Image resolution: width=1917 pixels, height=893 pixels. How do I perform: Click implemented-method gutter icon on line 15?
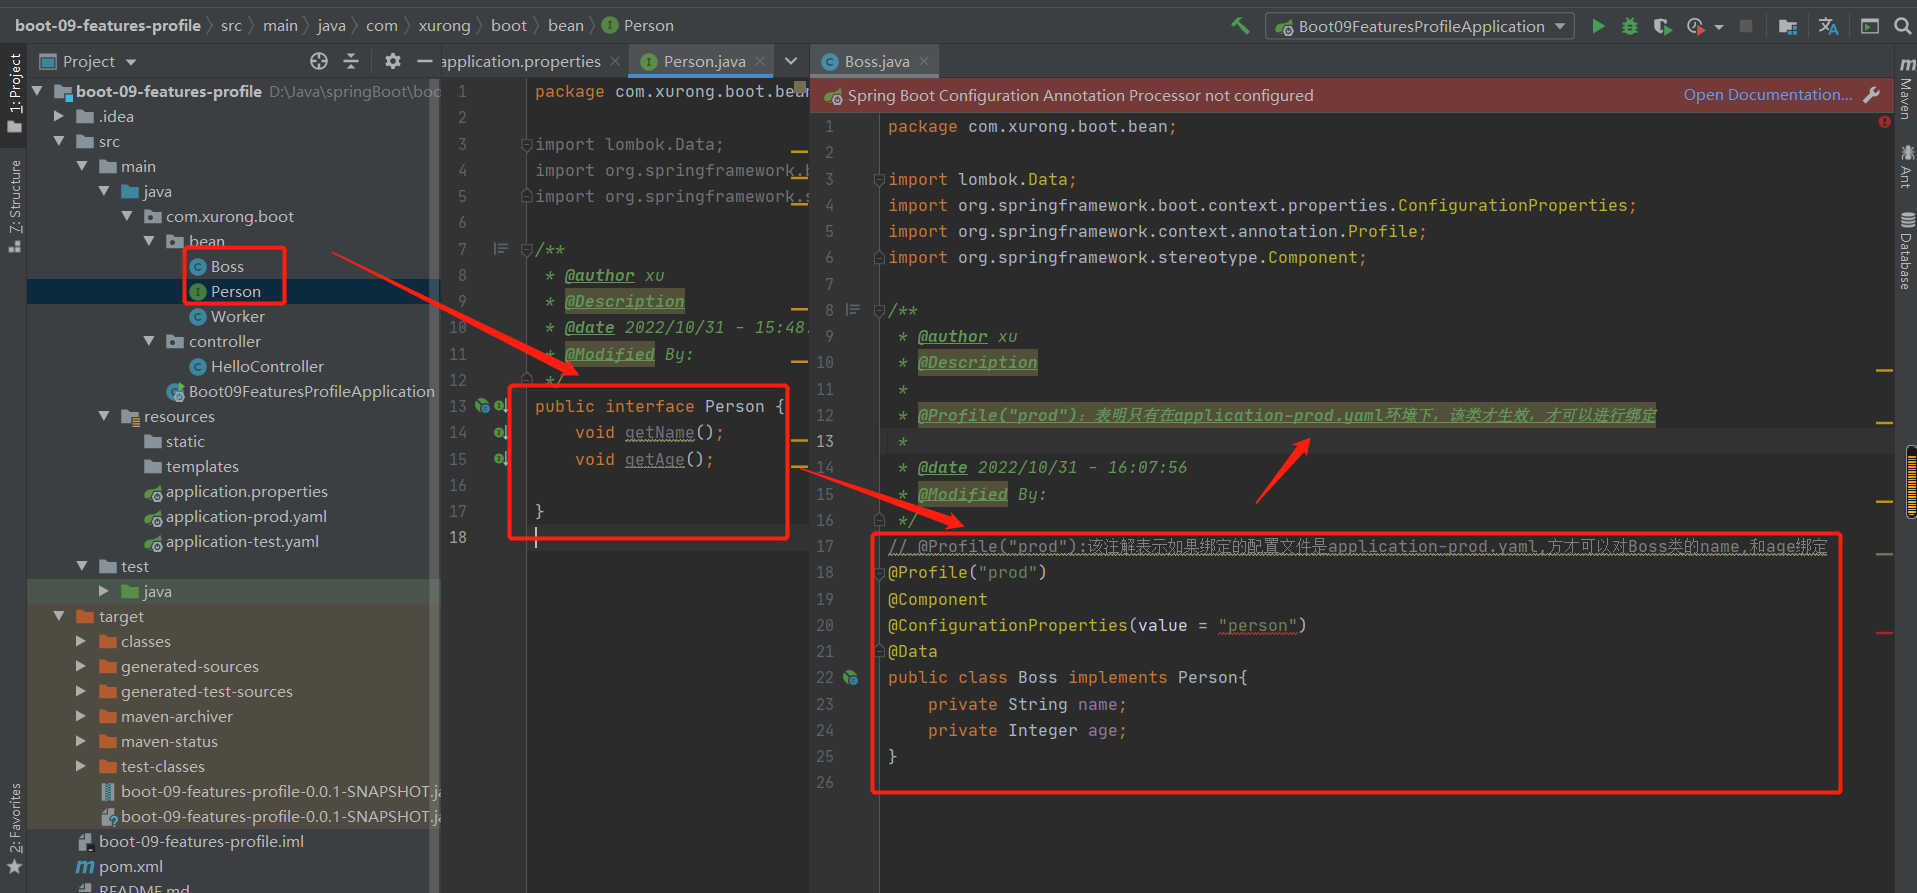pos(501,459)
